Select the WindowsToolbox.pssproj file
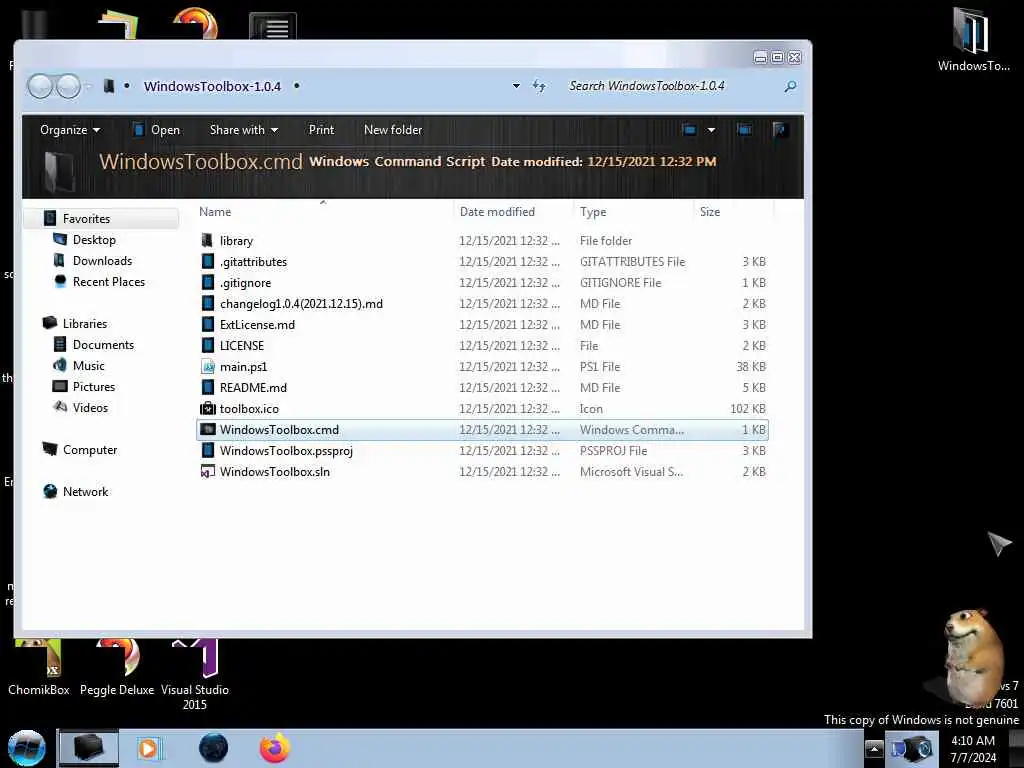The height and width of the screenshot is (768, 1024). point(483,451)
